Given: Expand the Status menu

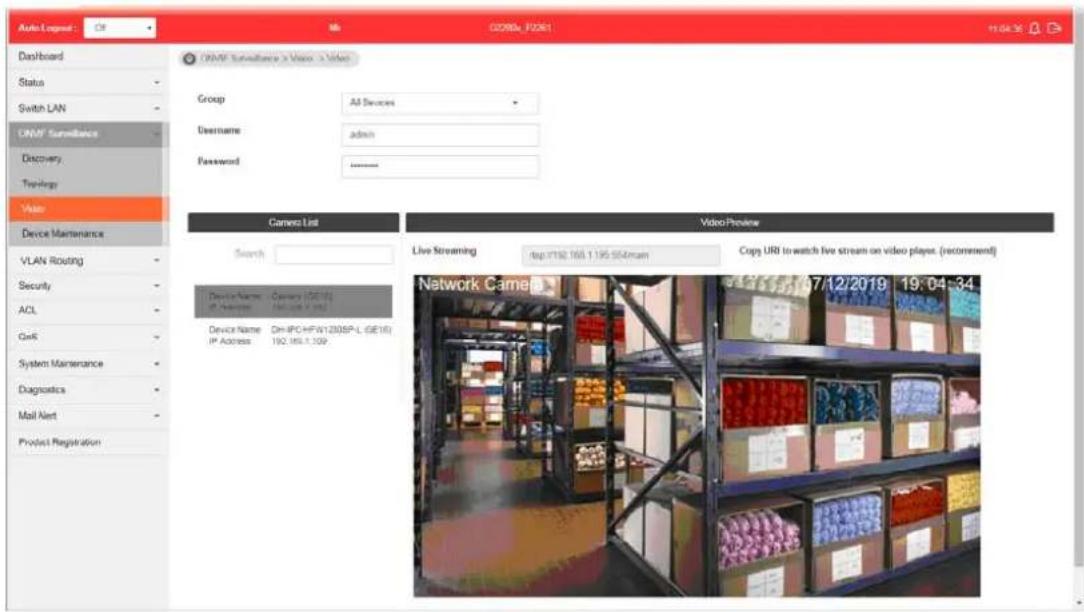Looking at the screenshot, I should pos(88,82).
